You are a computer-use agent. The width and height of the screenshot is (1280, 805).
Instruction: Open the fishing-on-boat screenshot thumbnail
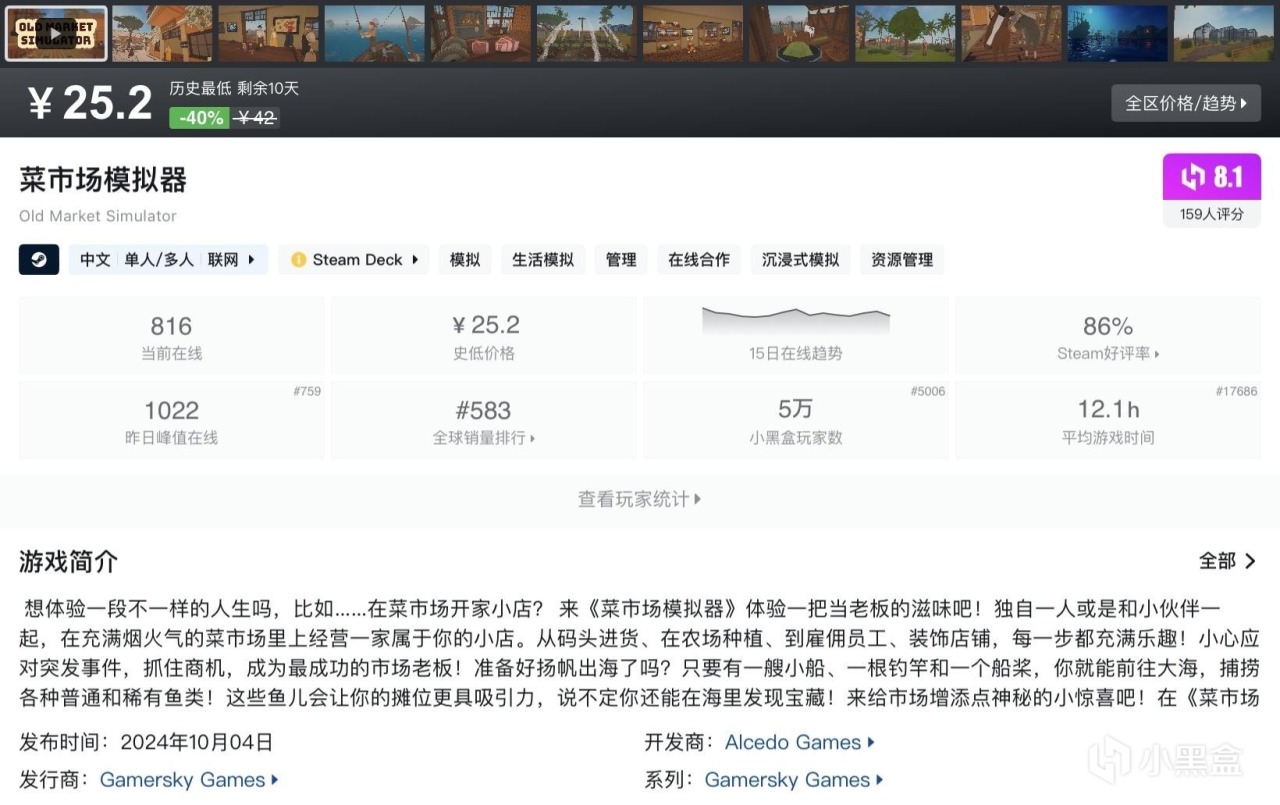(x=374, y=33)
